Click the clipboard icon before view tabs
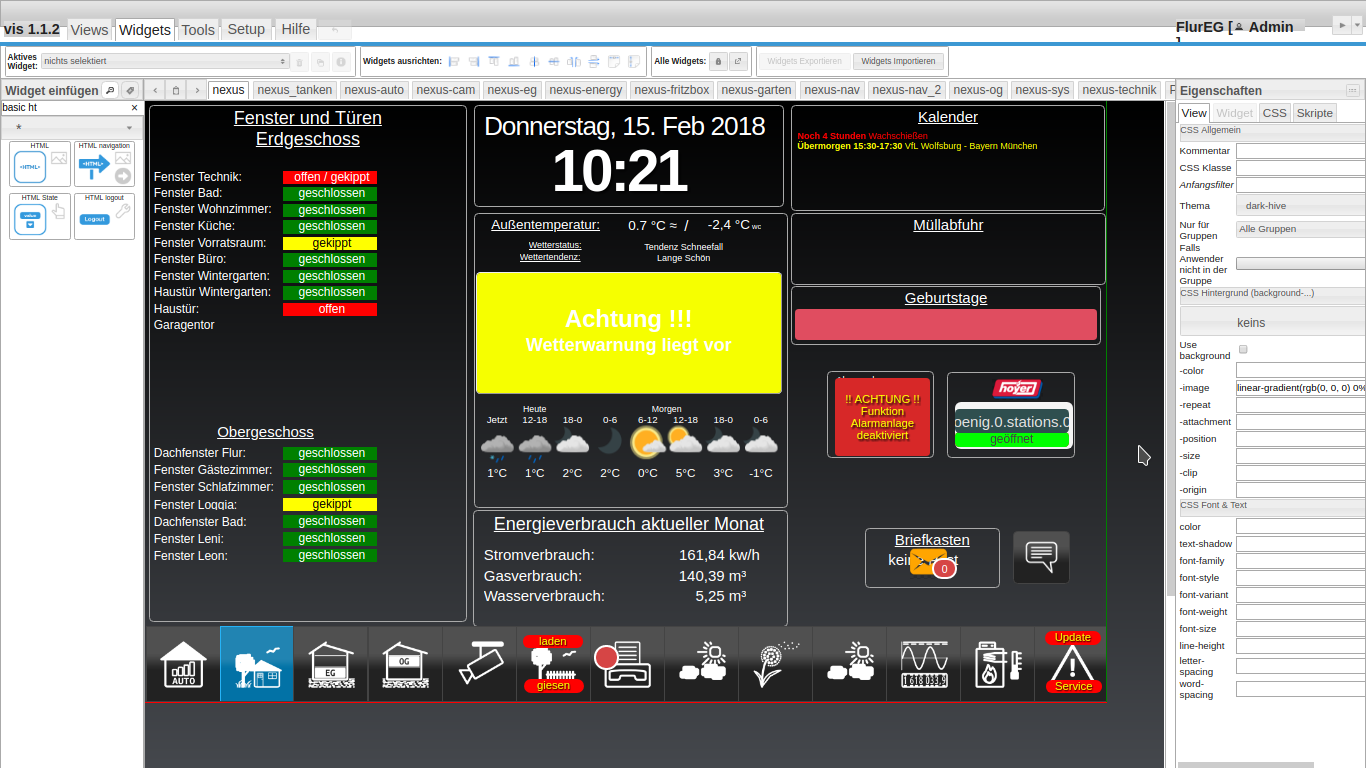 point(176,90)
